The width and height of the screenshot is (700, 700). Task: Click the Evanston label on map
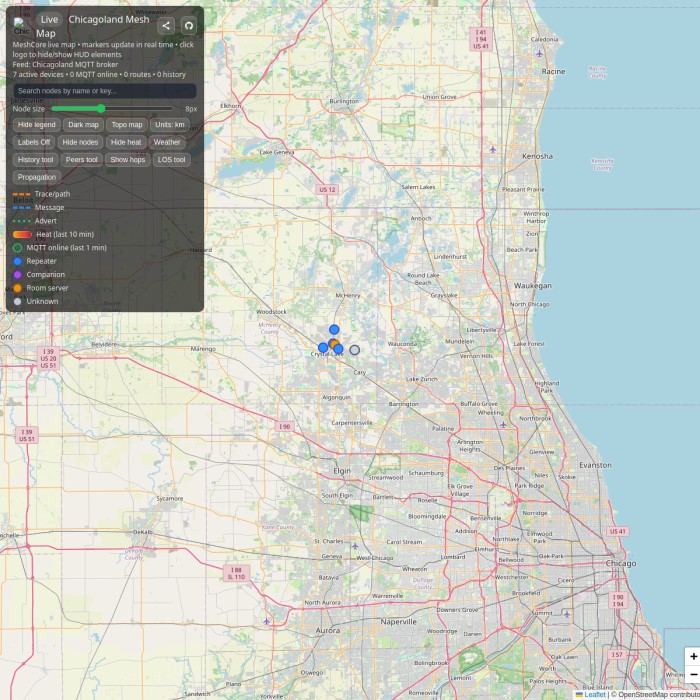pyautogui.click(x=595, y=465)
